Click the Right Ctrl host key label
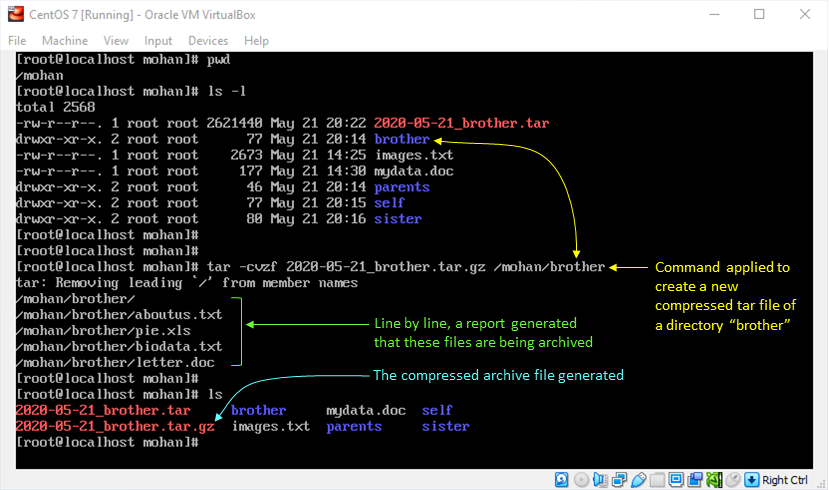 [785, 480]
